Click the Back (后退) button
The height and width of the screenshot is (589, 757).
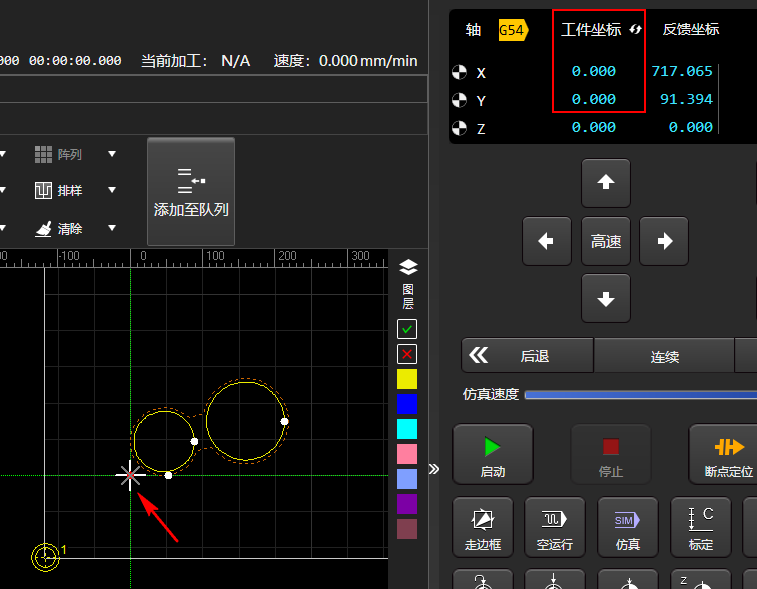point(528,356)
